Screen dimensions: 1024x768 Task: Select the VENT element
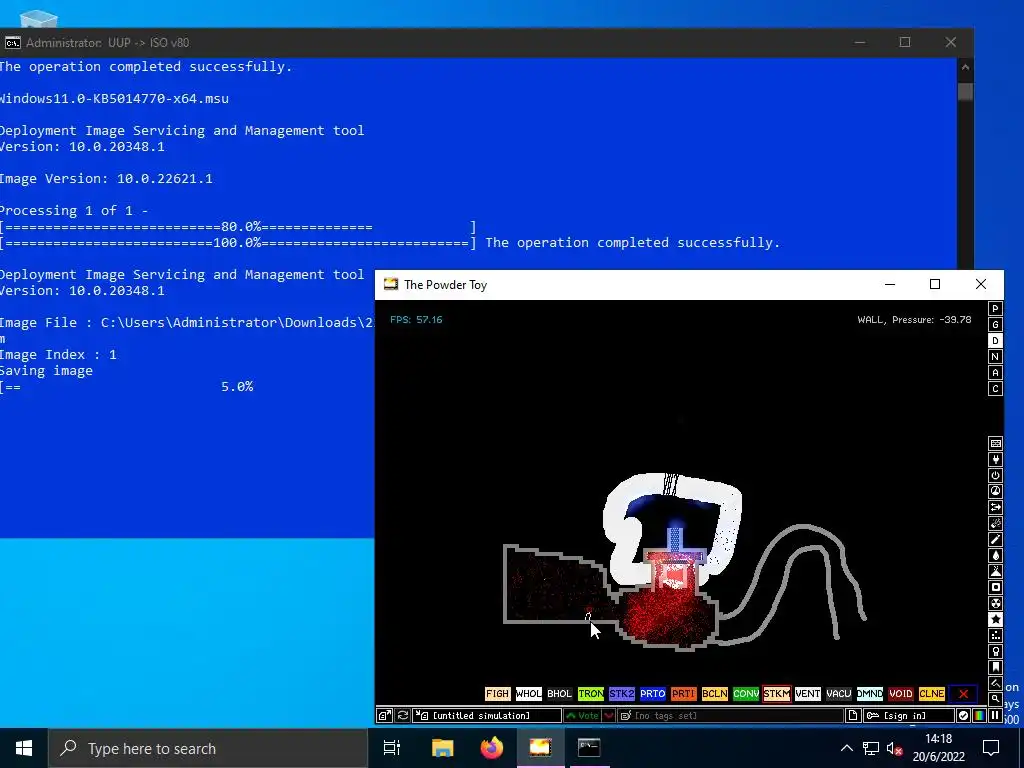pyautogui.click(x=808, y=694)
